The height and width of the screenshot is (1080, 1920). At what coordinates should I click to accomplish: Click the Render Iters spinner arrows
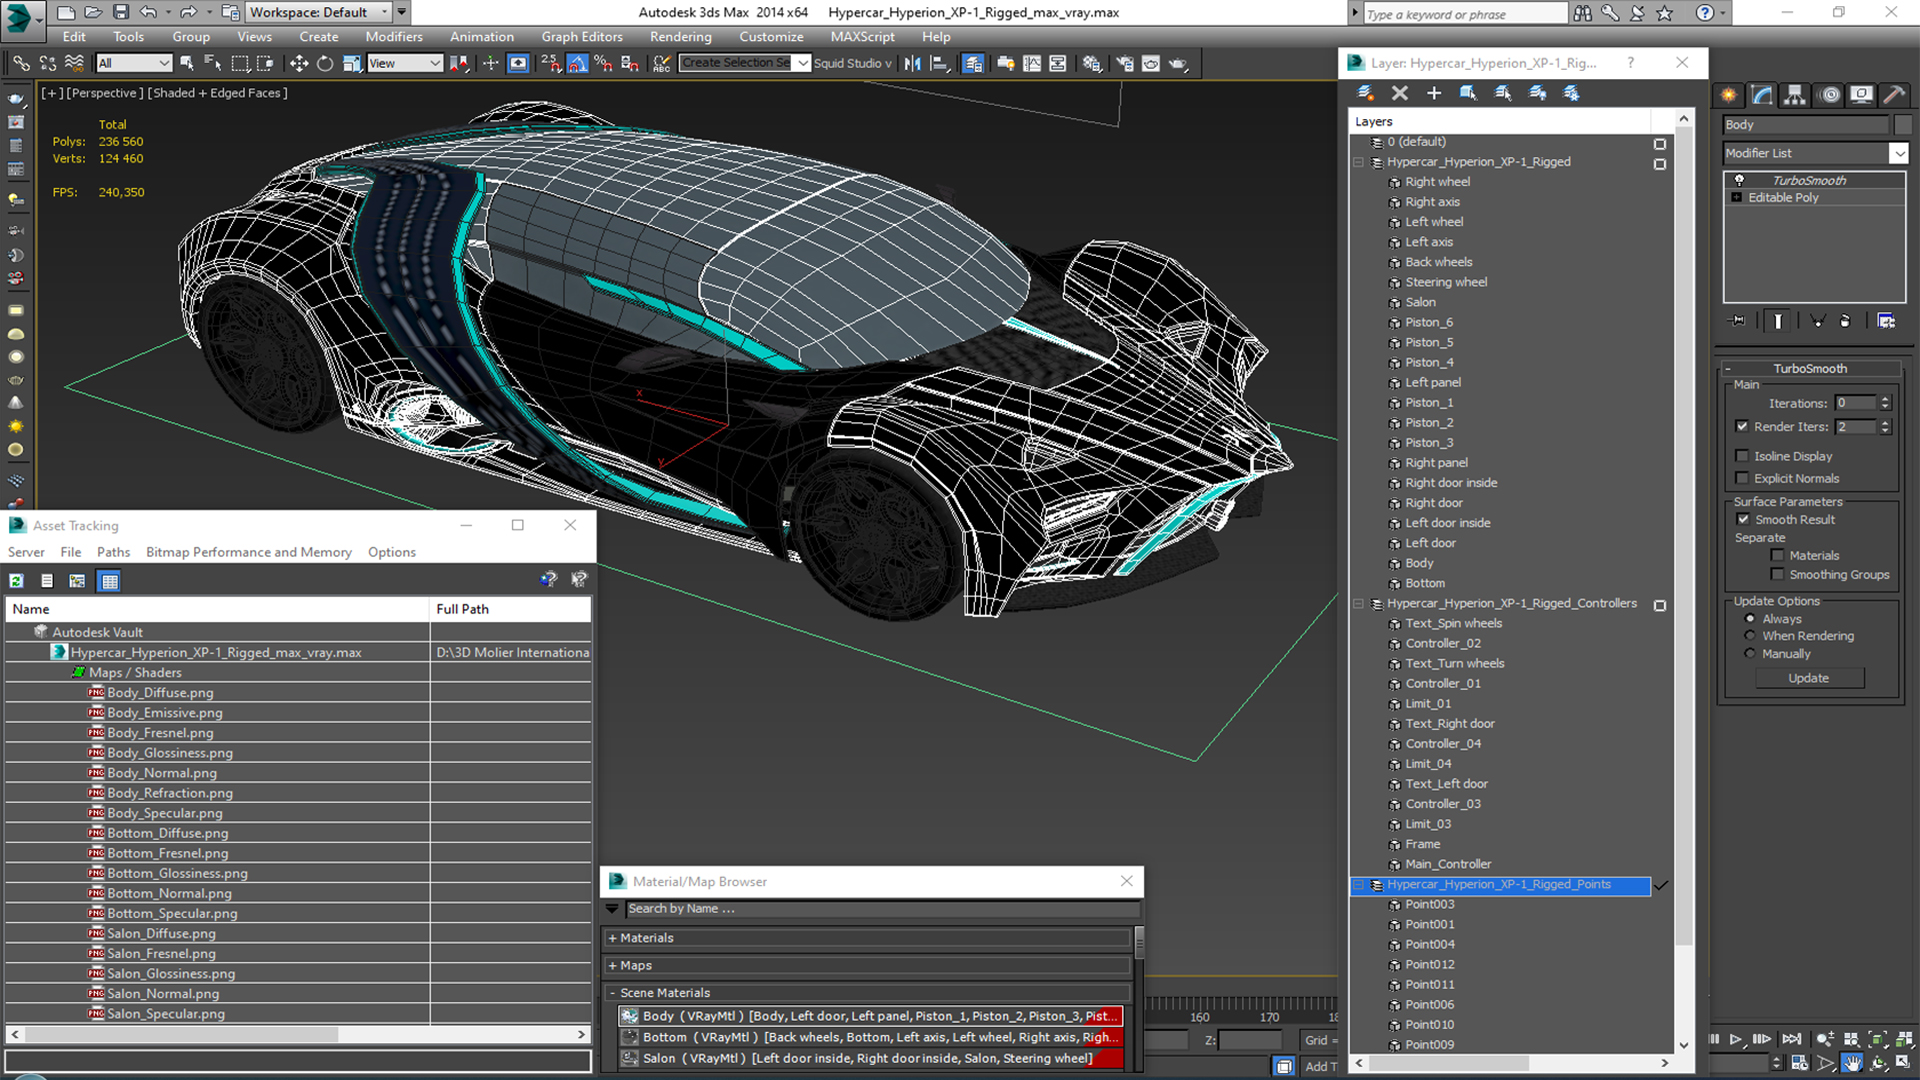[x=1885, y=427]
